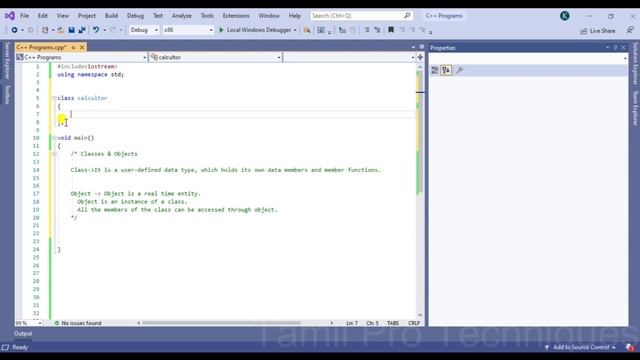Open the x86 platform dropdown
This screenshot has width=640, height=360.
[188, 30]
